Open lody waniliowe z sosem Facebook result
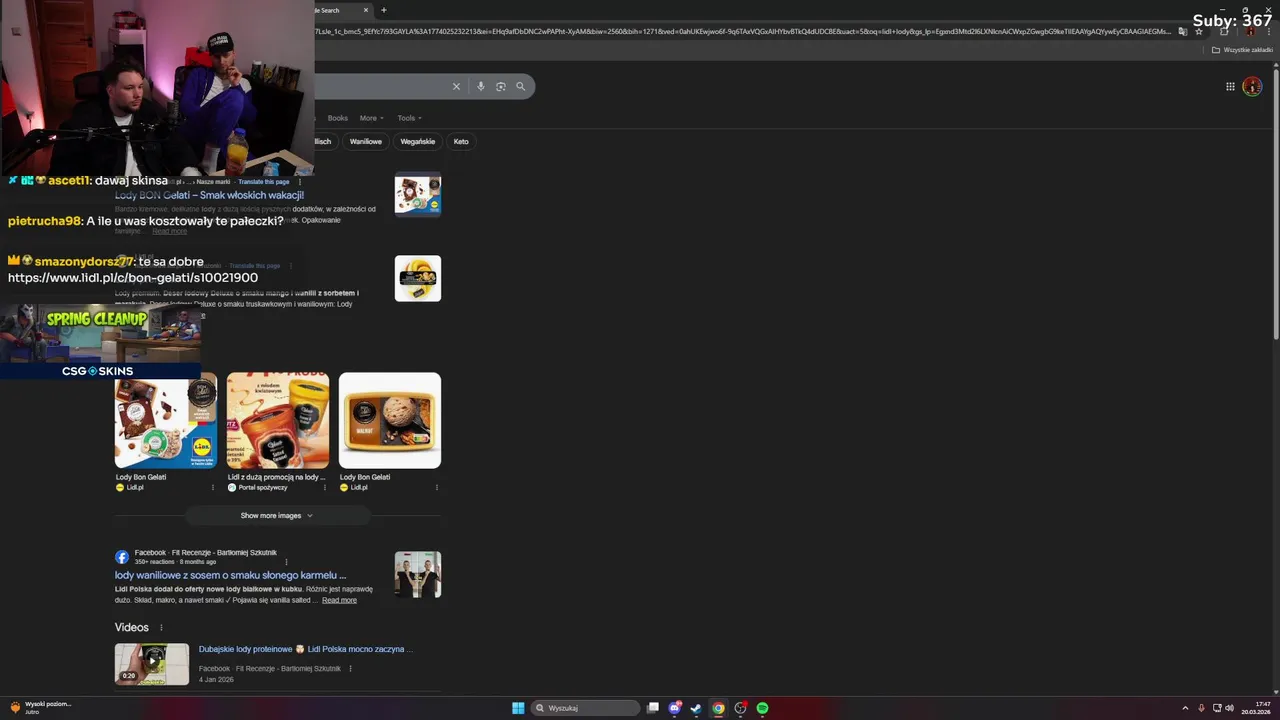 230,575
